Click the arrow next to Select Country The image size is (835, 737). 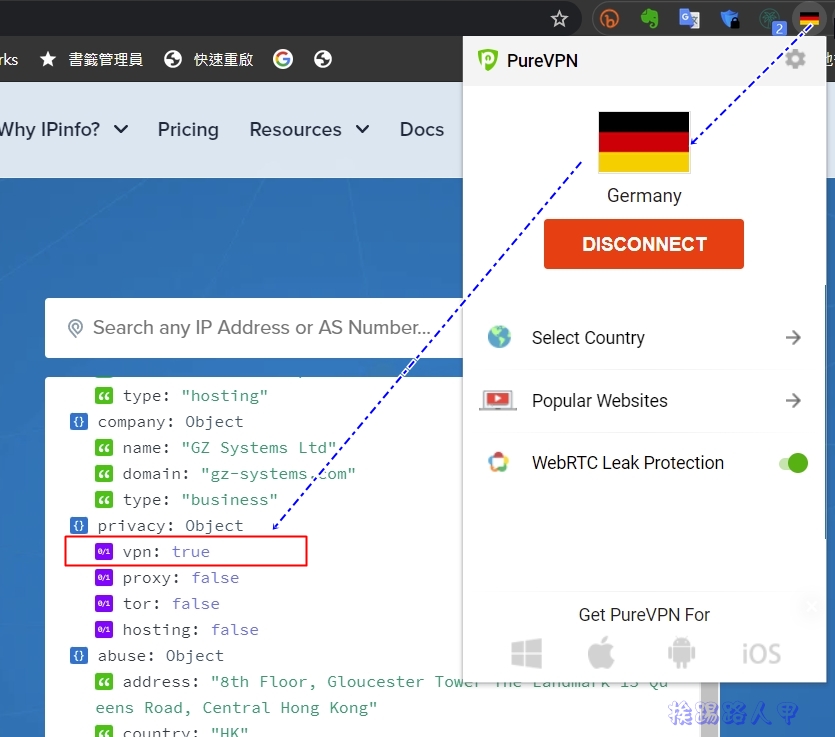pos(793,338)
